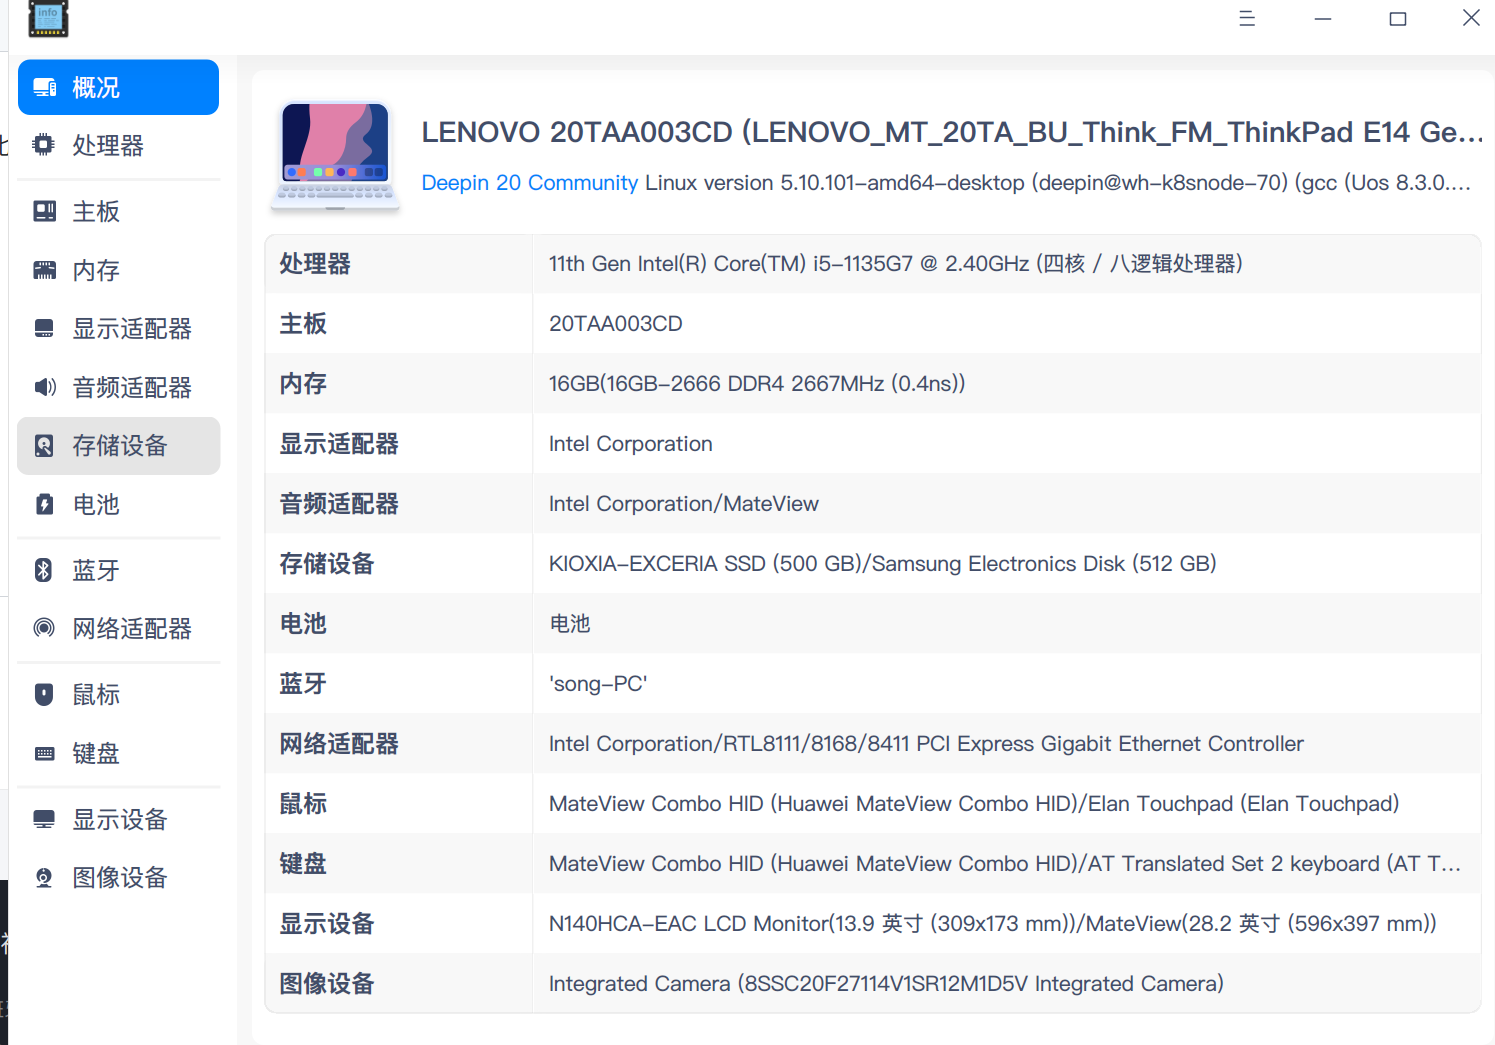The image size is (1495, 1045).
Task: Go to the 主板 section
Action: pos(118,211)
